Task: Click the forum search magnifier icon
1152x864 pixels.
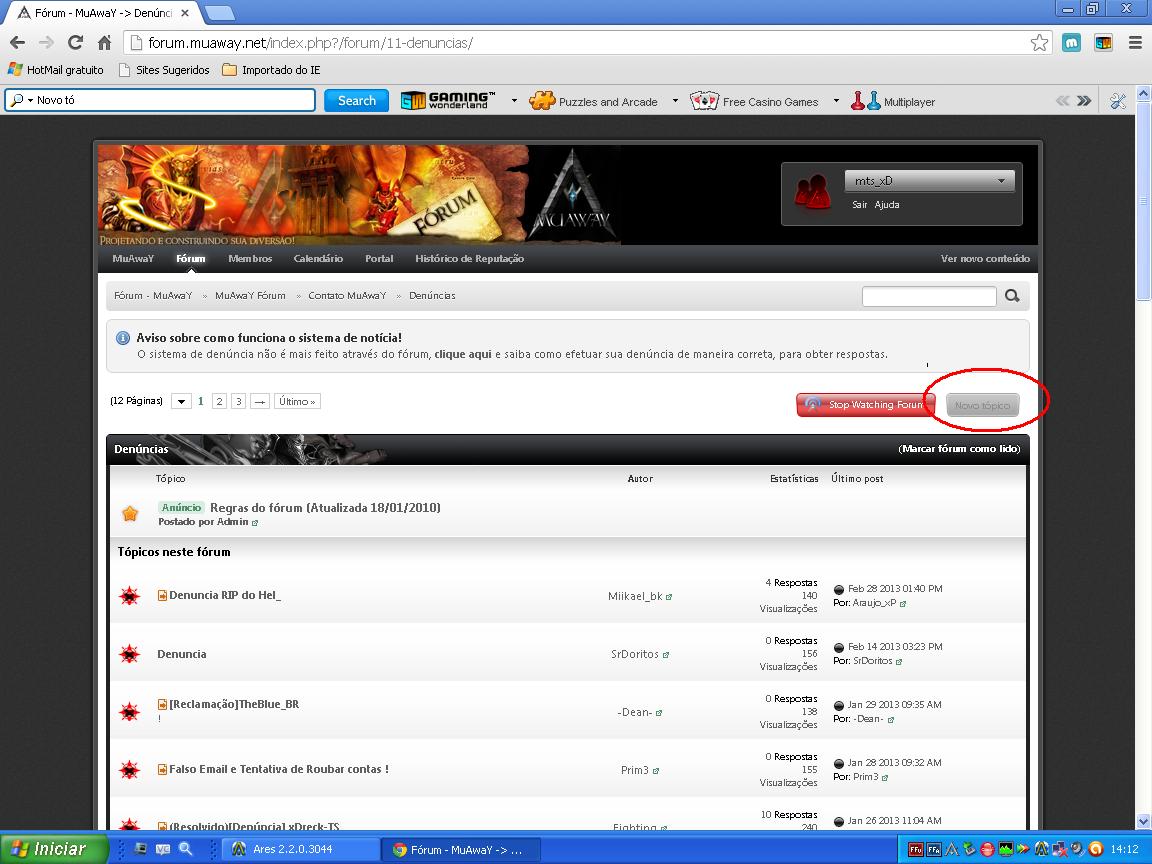Action: coord(1012,296)
